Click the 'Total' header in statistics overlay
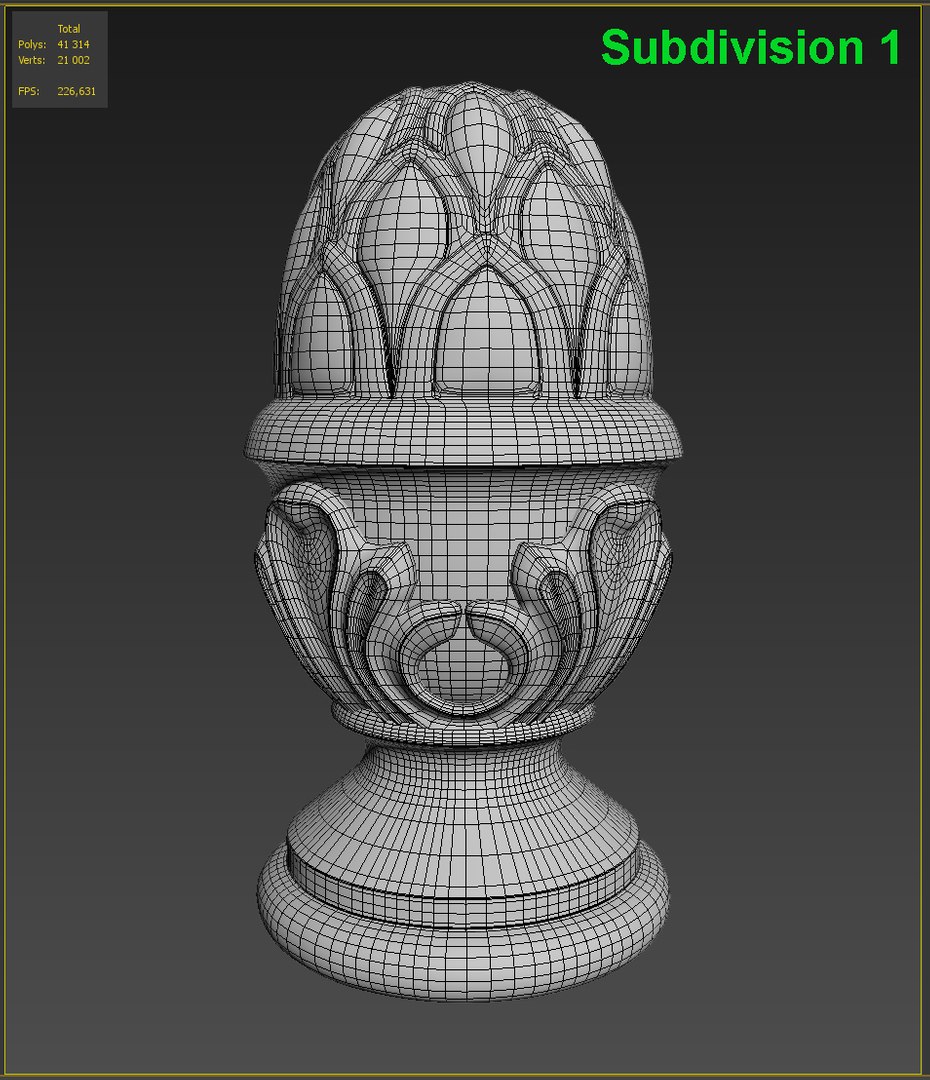The height and width of the screenshot is (1080, 930). pyautogui.click(x=69, y=29)
